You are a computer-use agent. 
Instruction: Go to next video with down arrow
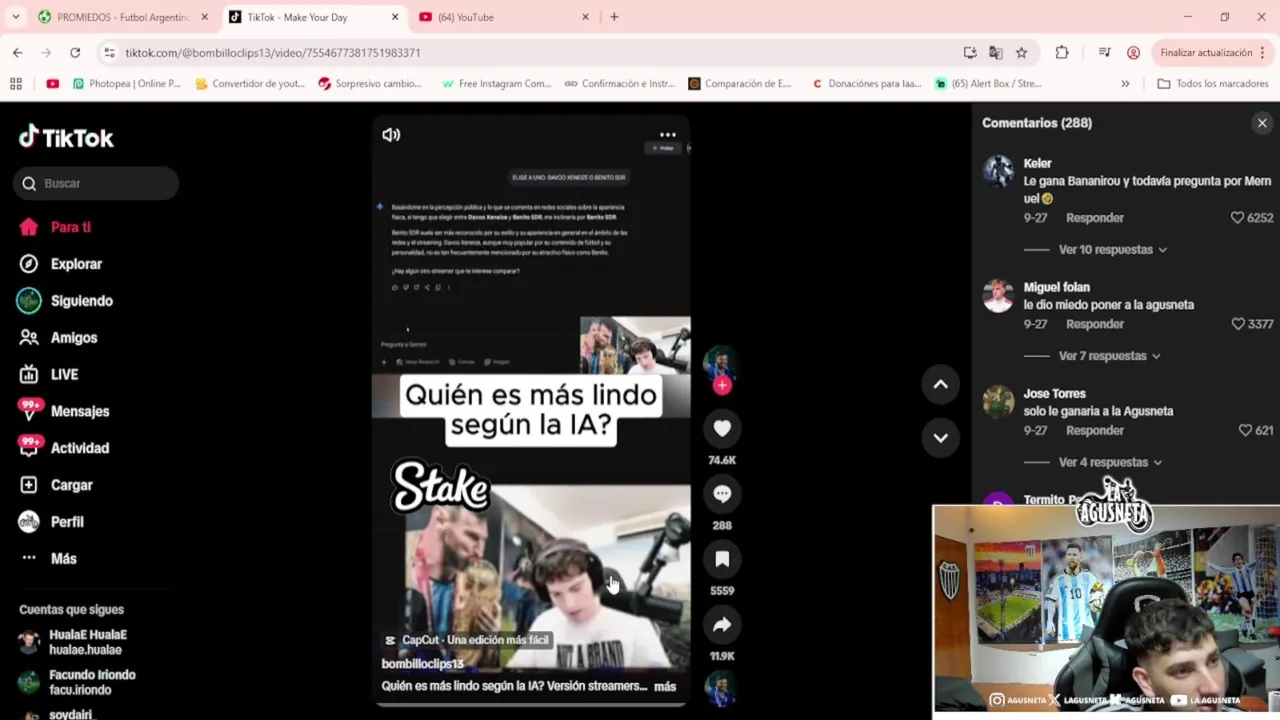pos(940,437)
